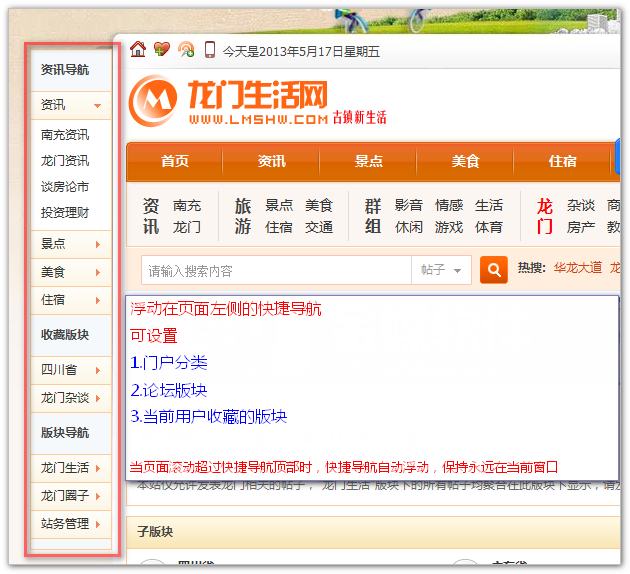Open the 资讯 main navigation tab
This screenshot has width=630, height=574.
(272, 161)
